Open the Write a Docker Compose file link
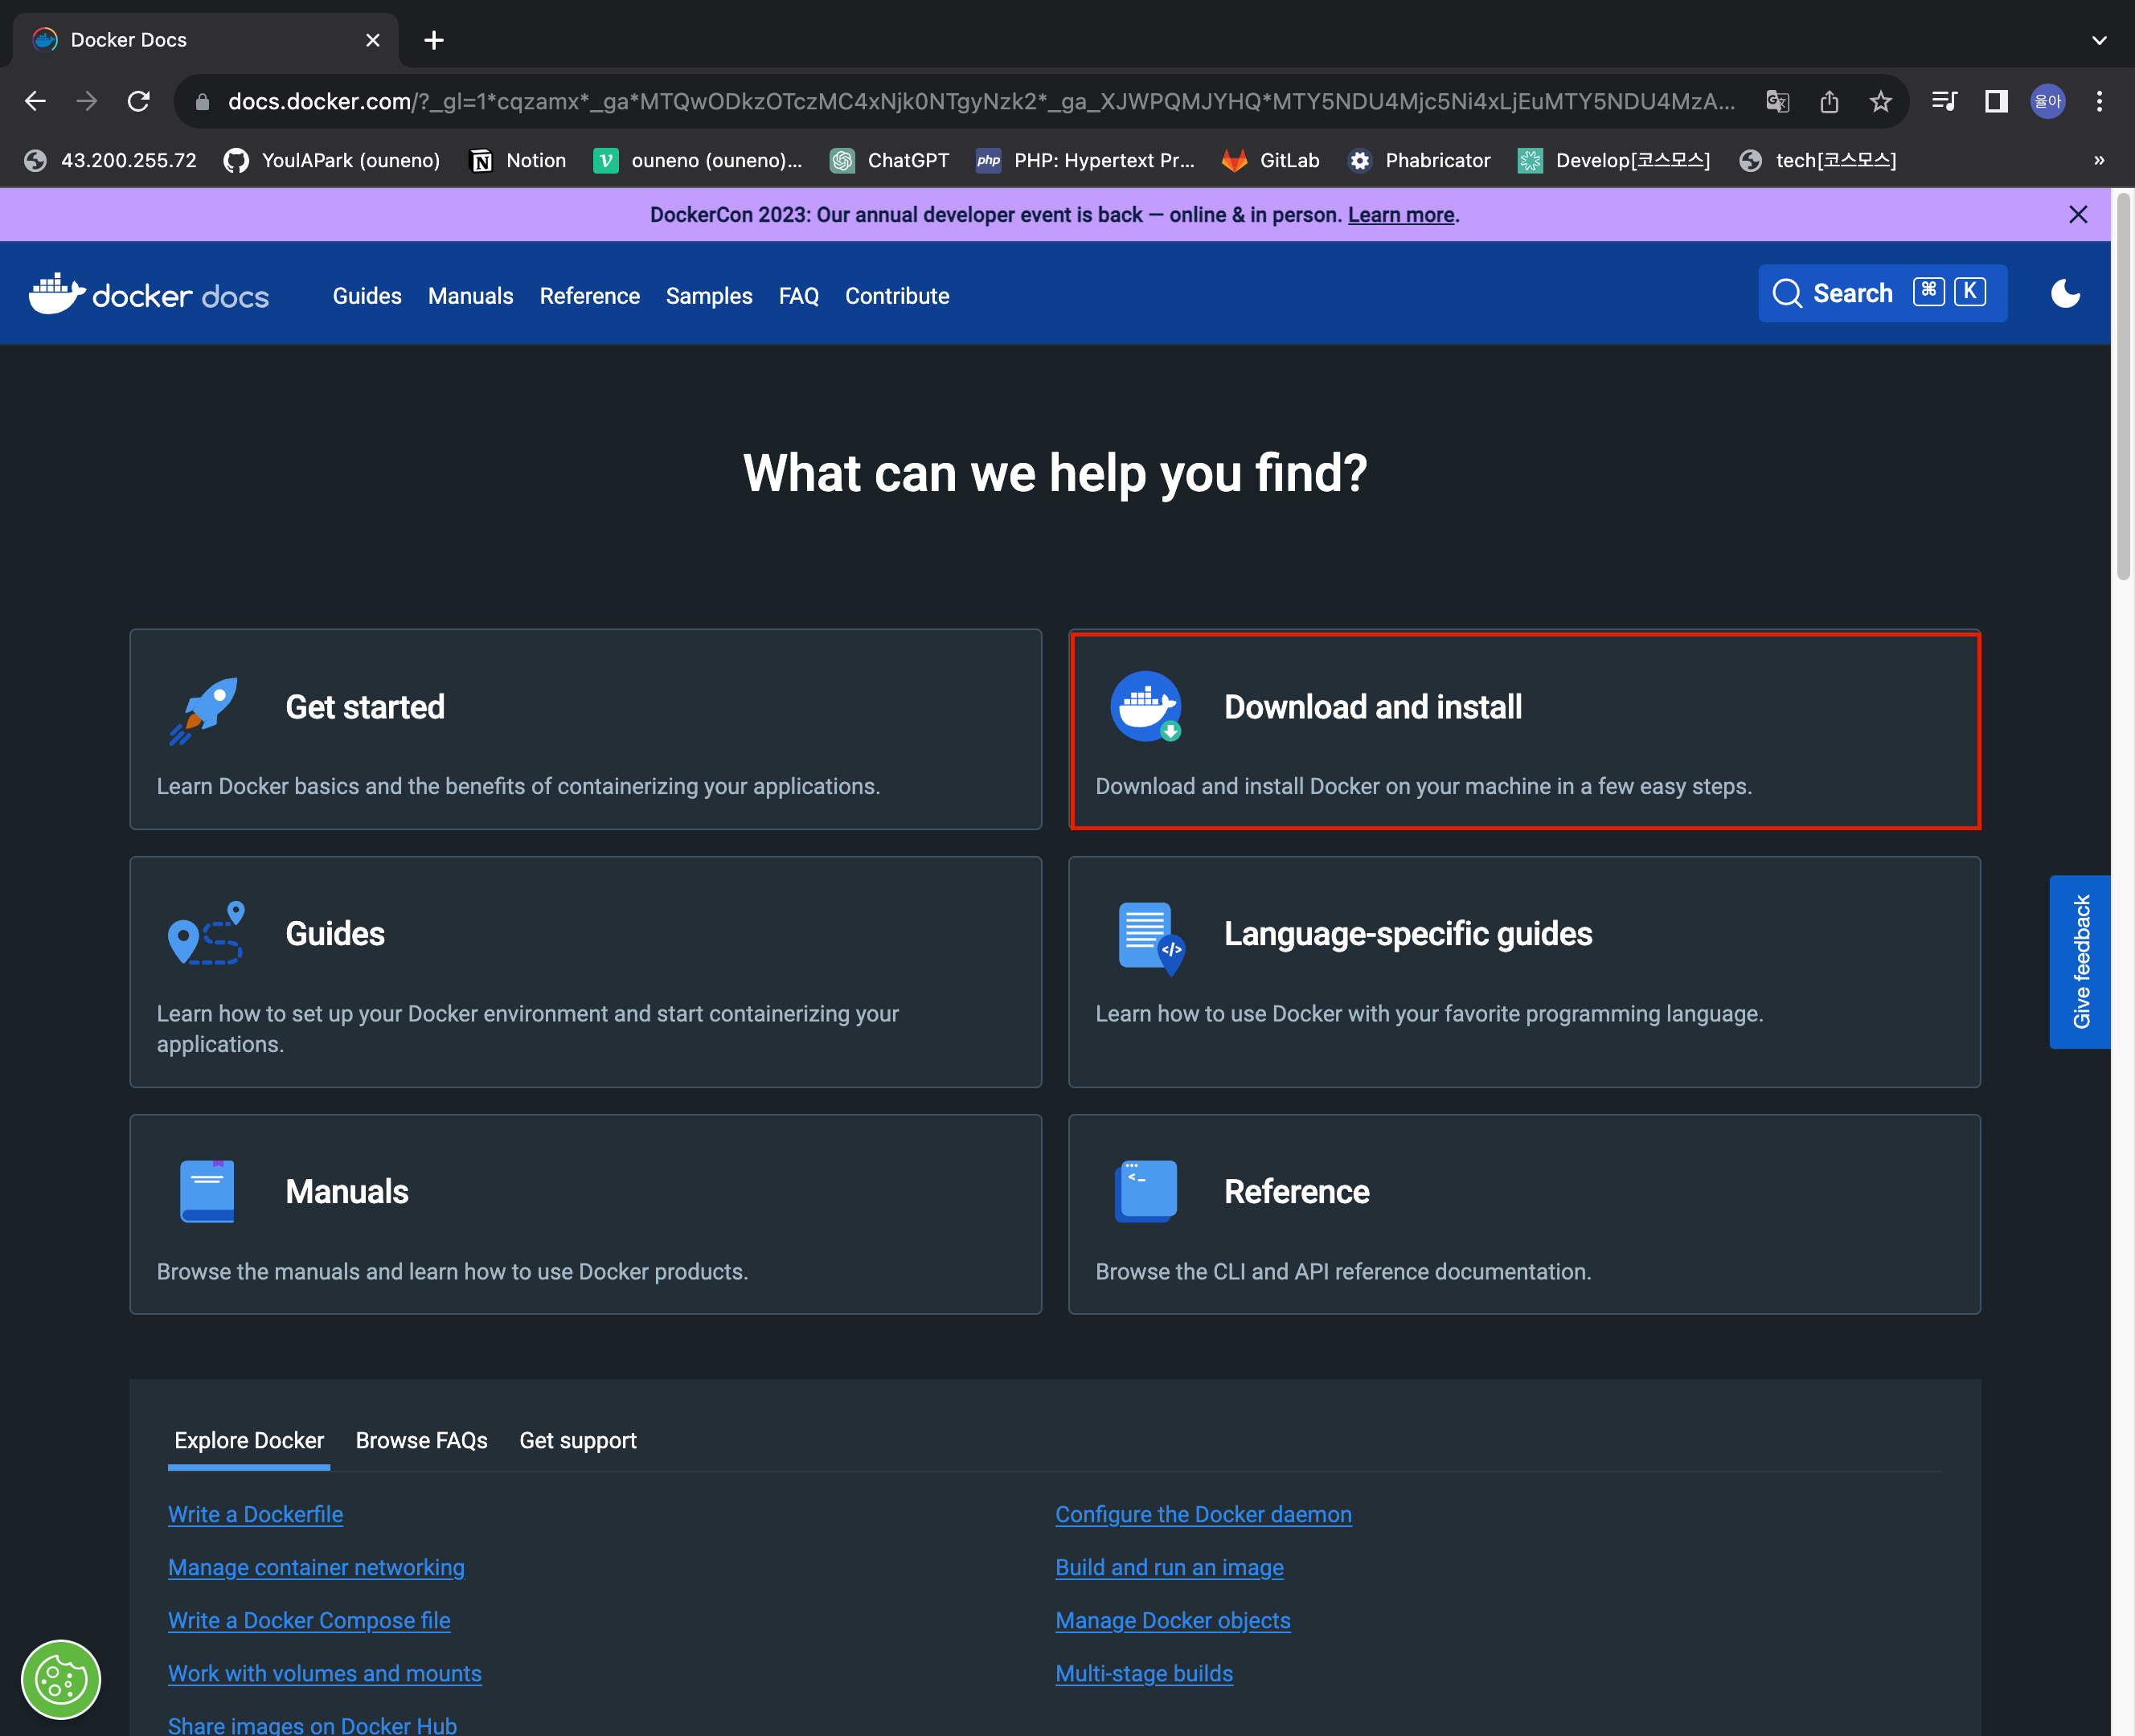This screenshot has width=2135, height=1736. tap(309, 1621)
